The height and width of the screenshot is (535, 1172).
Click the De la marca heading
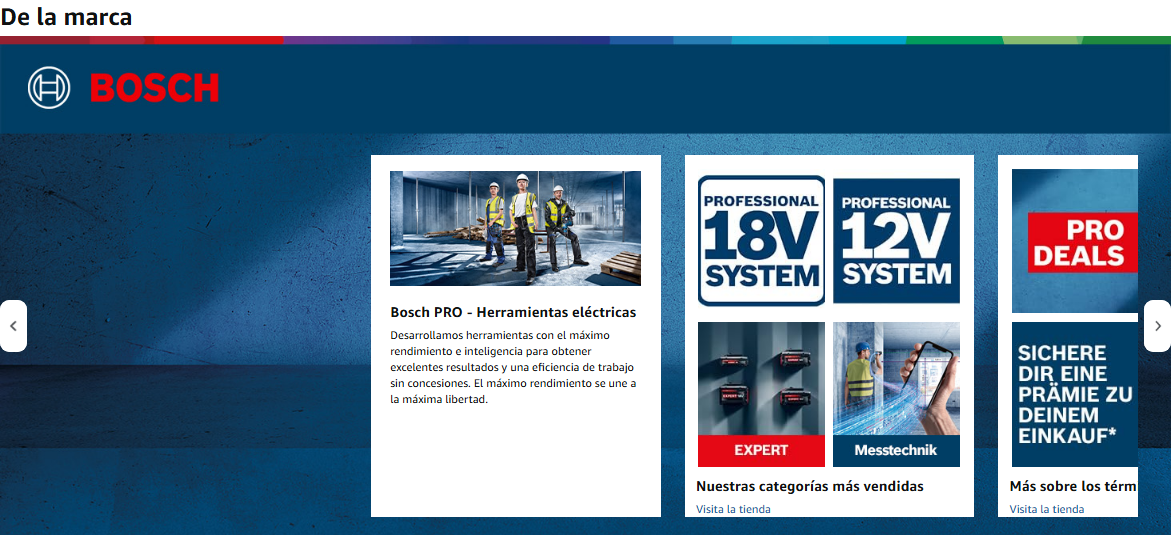[x=66, y=17]
